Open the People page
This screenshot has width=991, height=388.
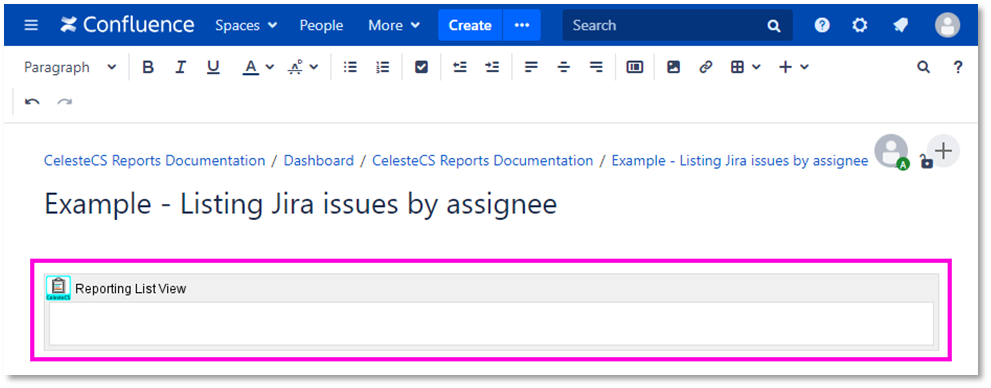coord(321,25)
